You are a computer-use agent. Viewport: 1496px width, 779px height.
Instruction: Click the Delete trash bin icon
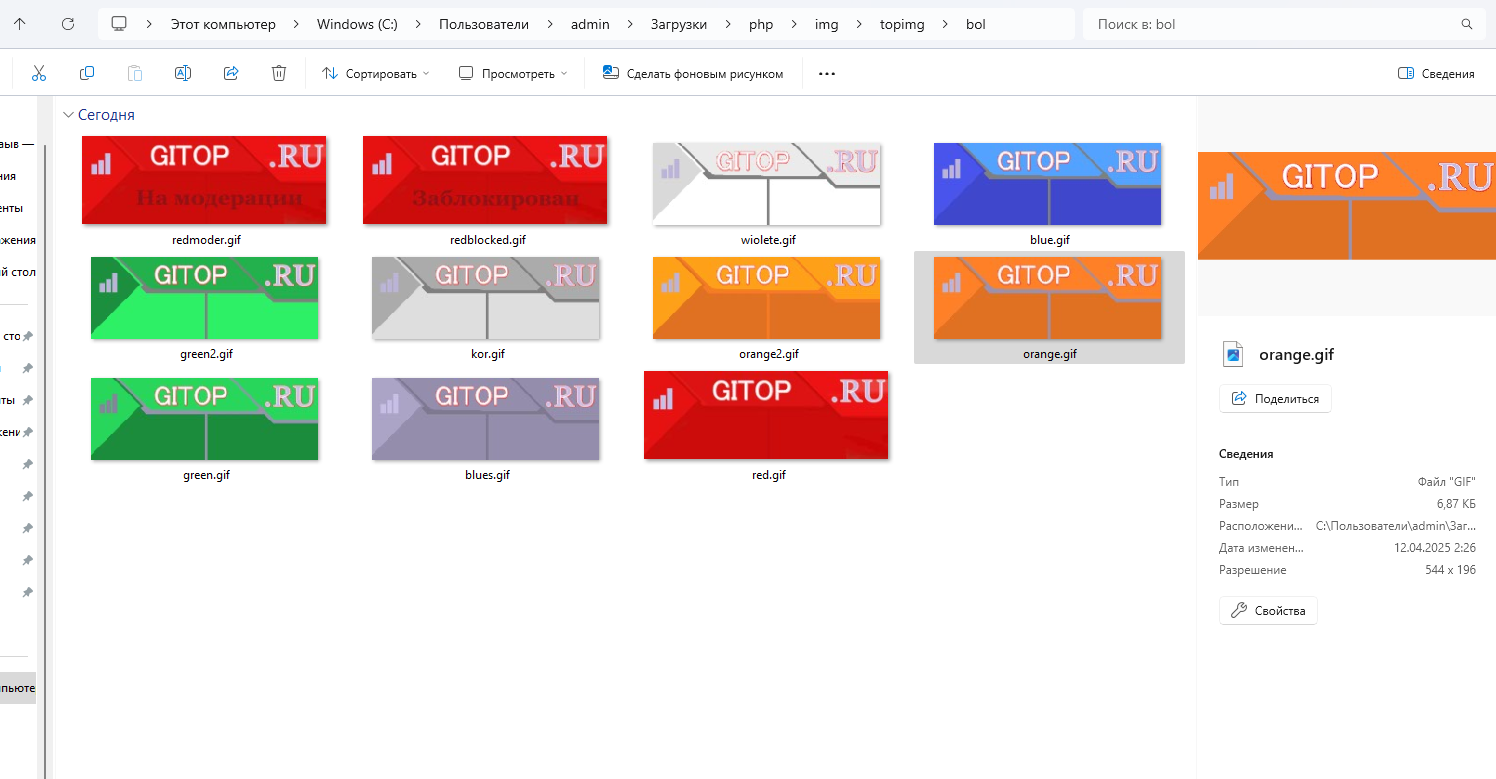click(x=279, y=73)
